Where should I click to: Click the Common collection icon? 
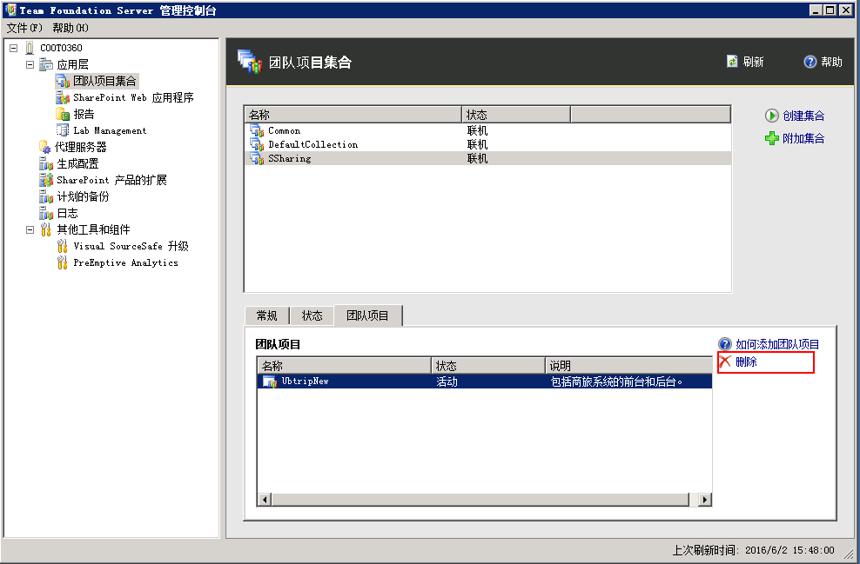tap(257, 131)
